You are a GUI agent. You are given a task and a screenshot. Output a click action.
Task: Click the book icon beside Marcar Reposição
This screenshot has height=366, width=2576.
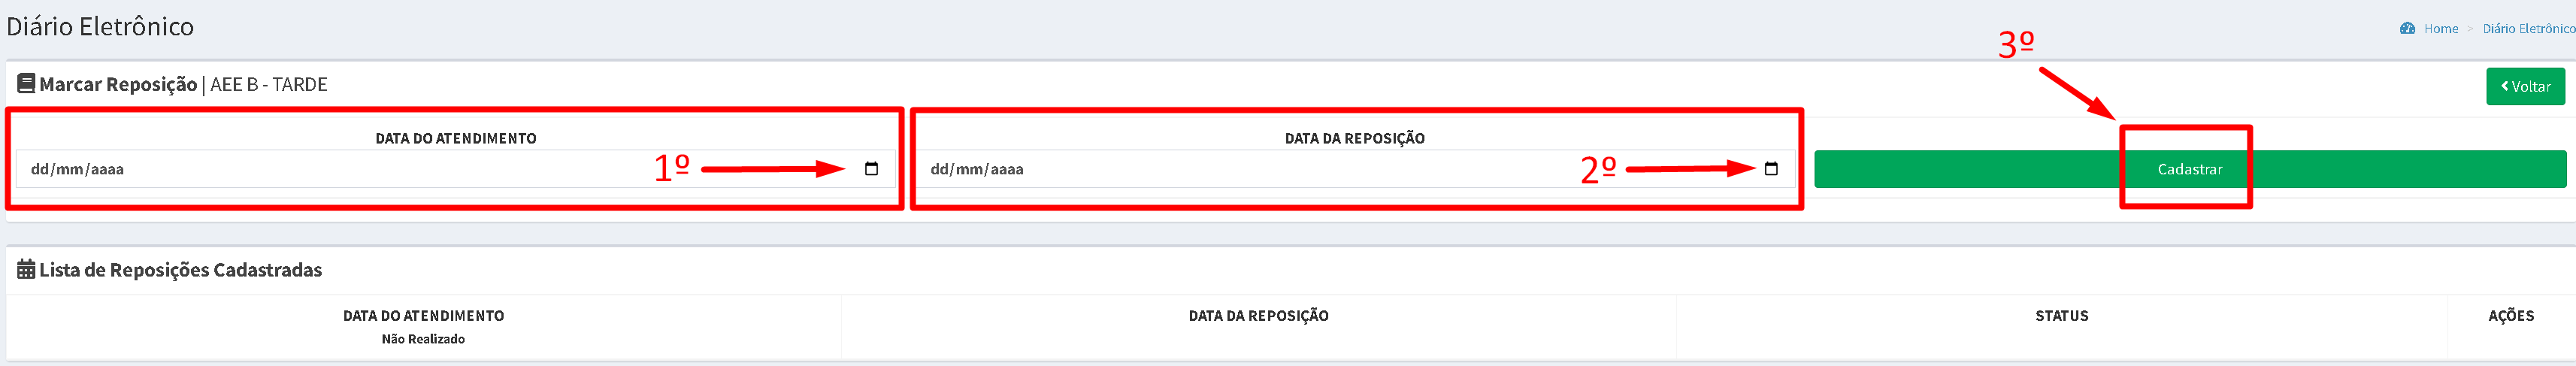(26, 84)
